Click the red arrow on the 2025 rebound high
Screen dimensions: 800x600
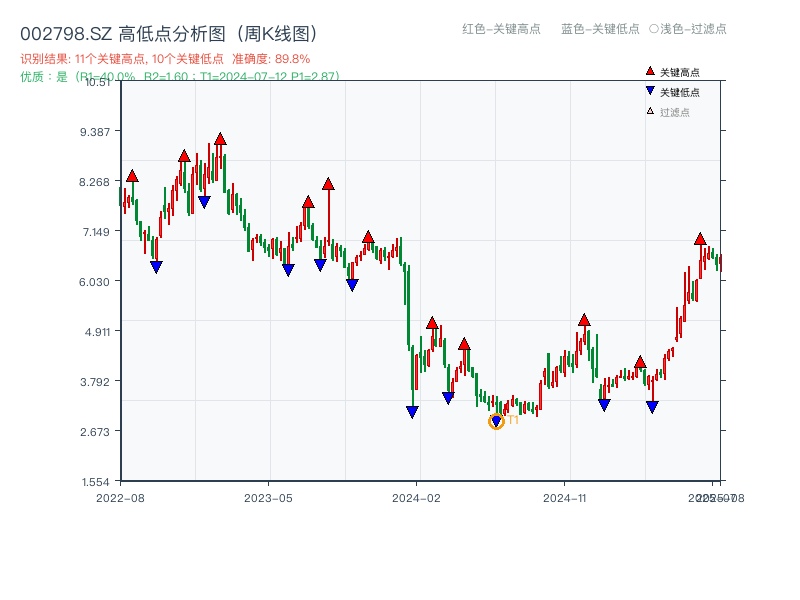pyautogui.click(x=699, y=237)
